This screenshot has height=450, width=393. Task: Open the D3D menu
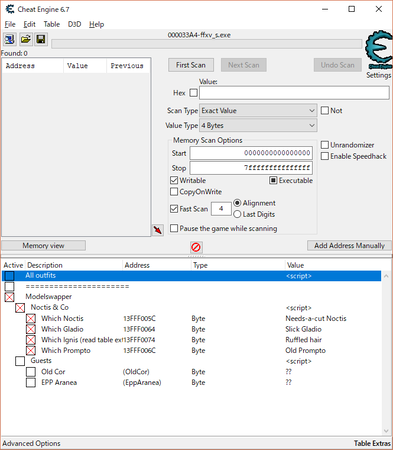point(74,24)
